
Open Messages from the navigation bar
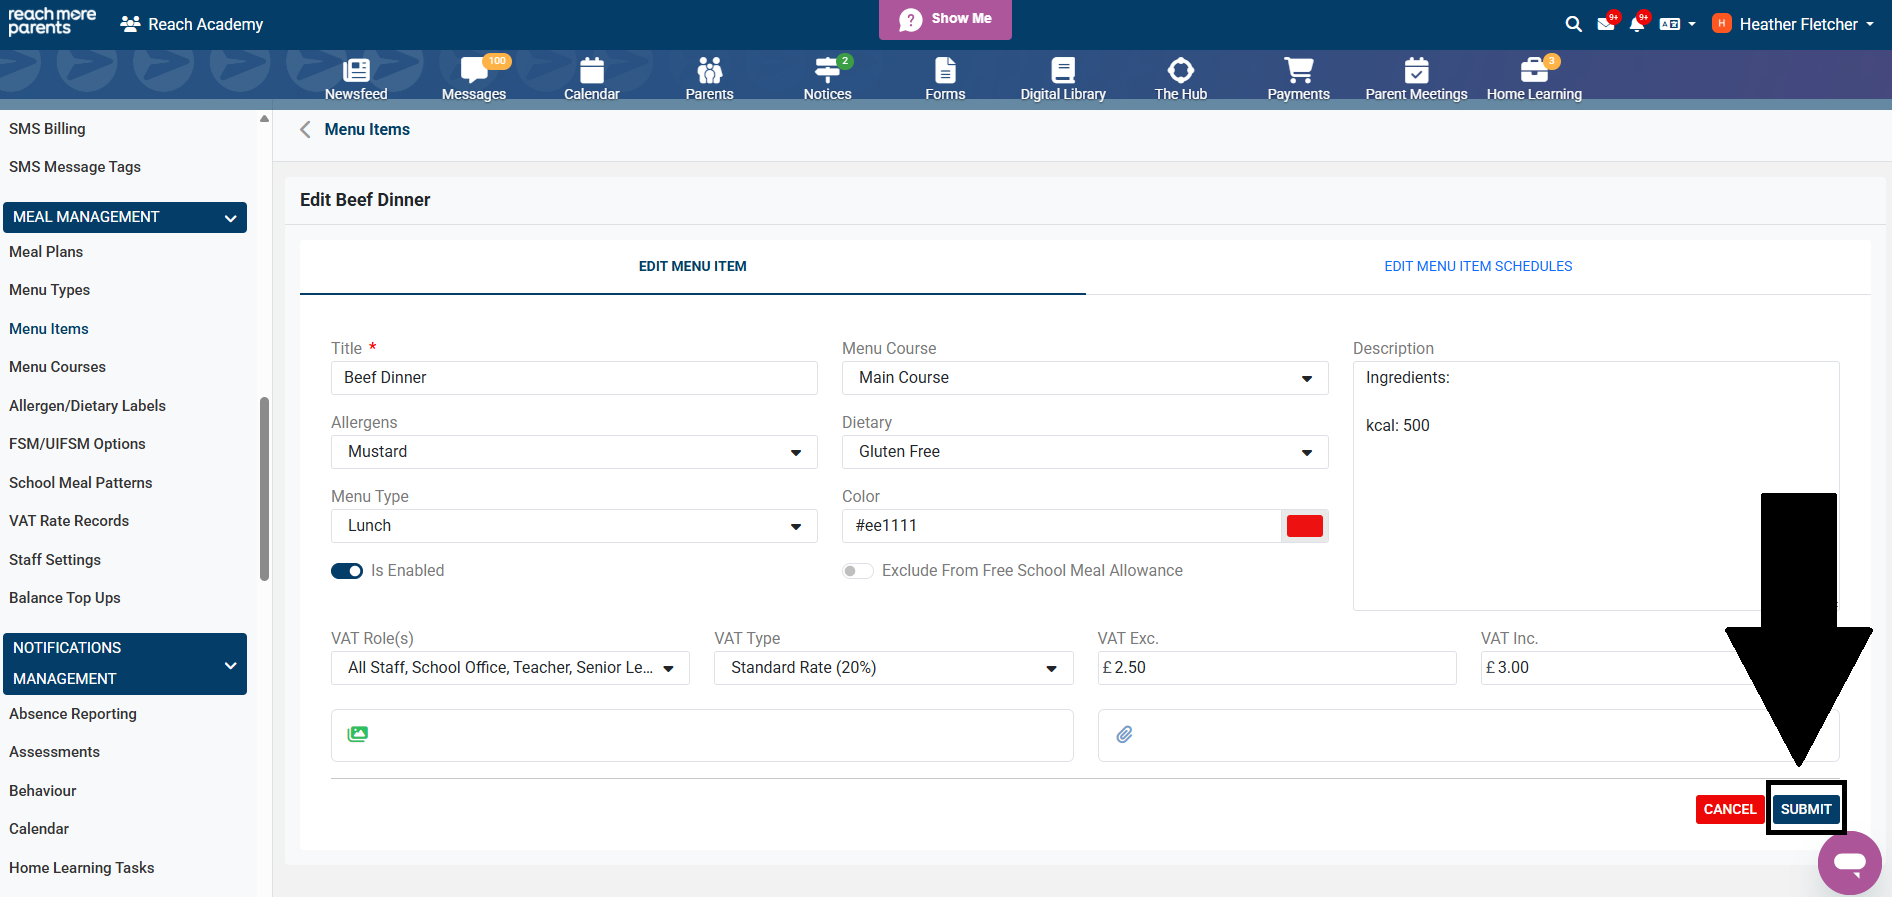click(x=473, y=71)
